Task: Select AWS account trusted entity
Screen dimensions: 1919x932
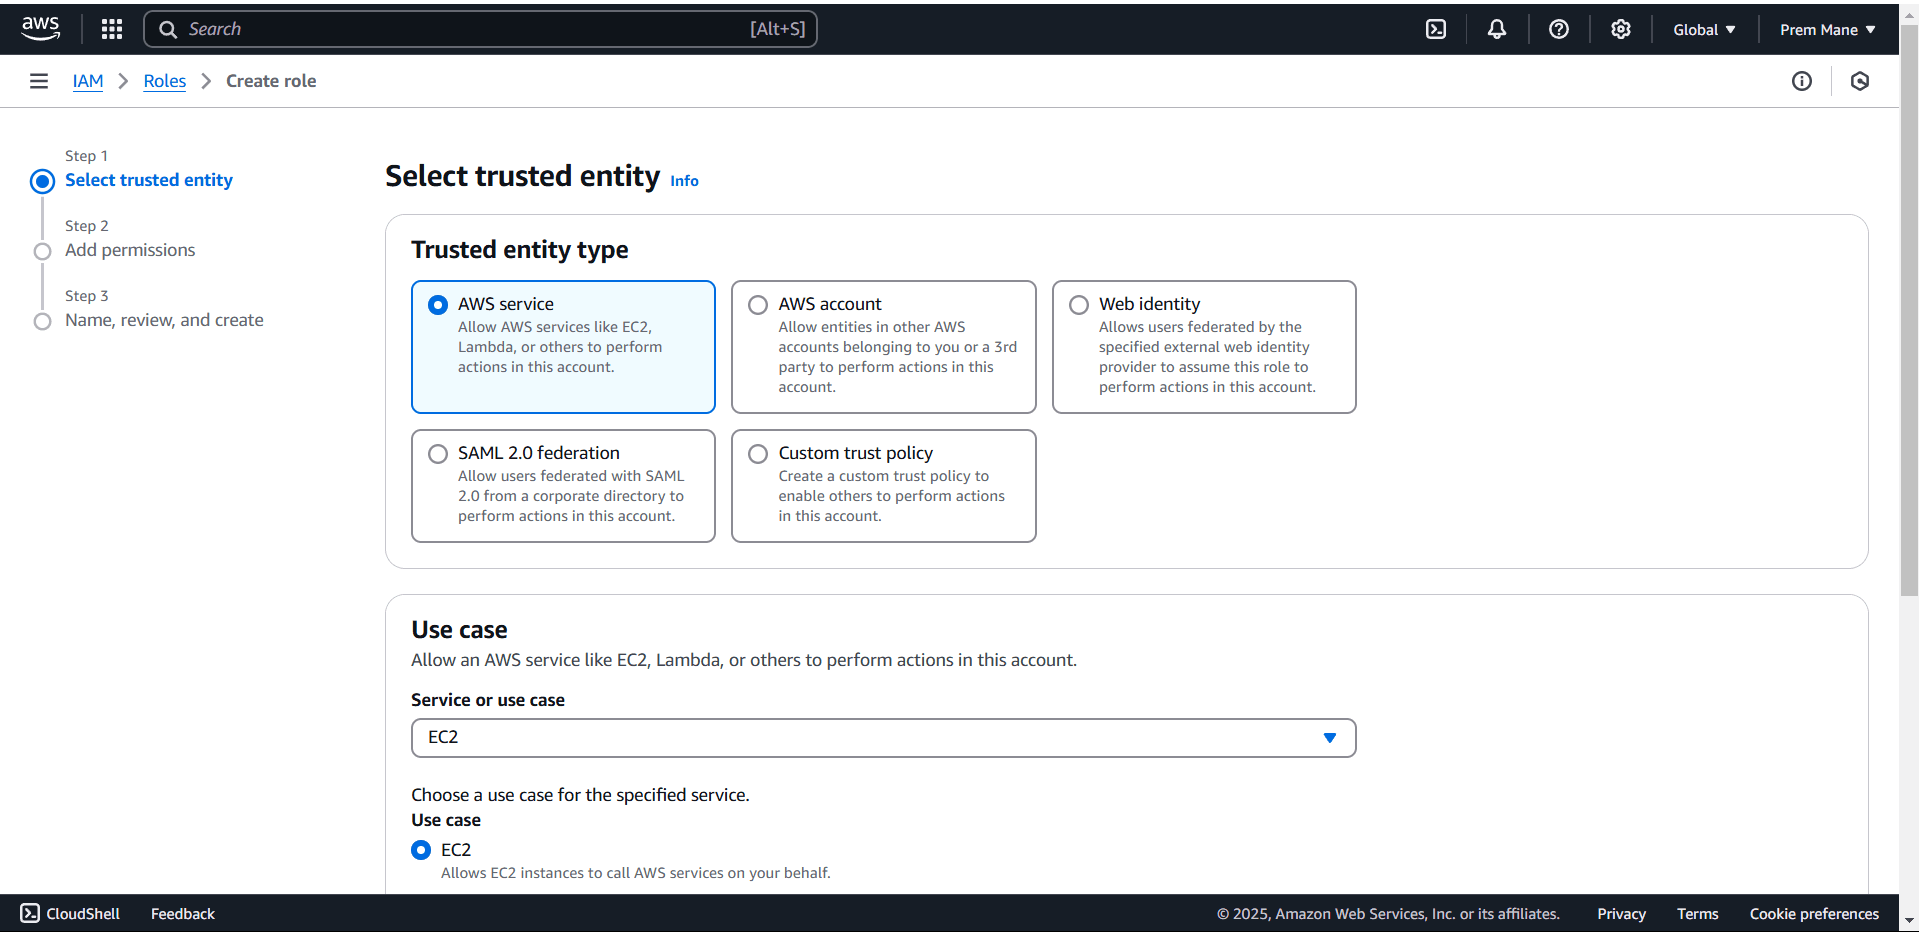Action: tap(883, 346)
